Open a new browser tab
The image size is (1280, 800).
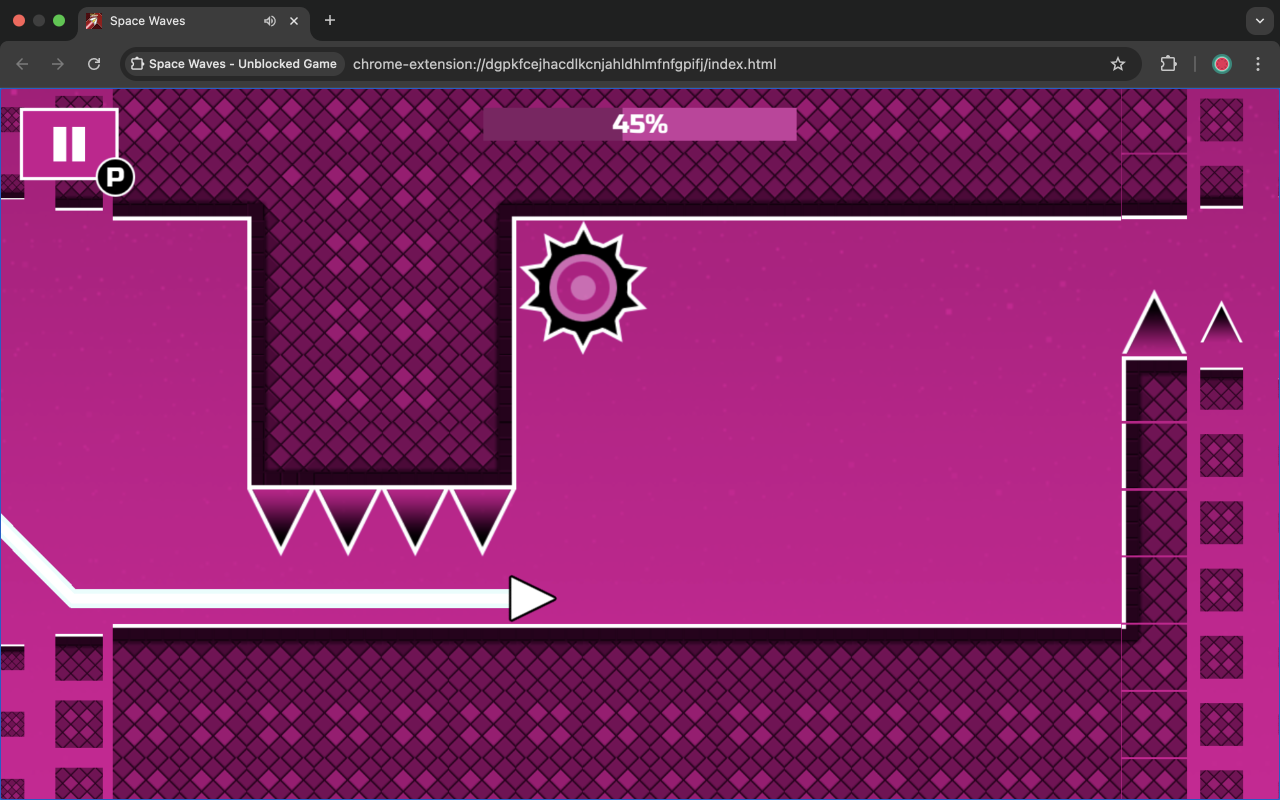coord(330,21)
